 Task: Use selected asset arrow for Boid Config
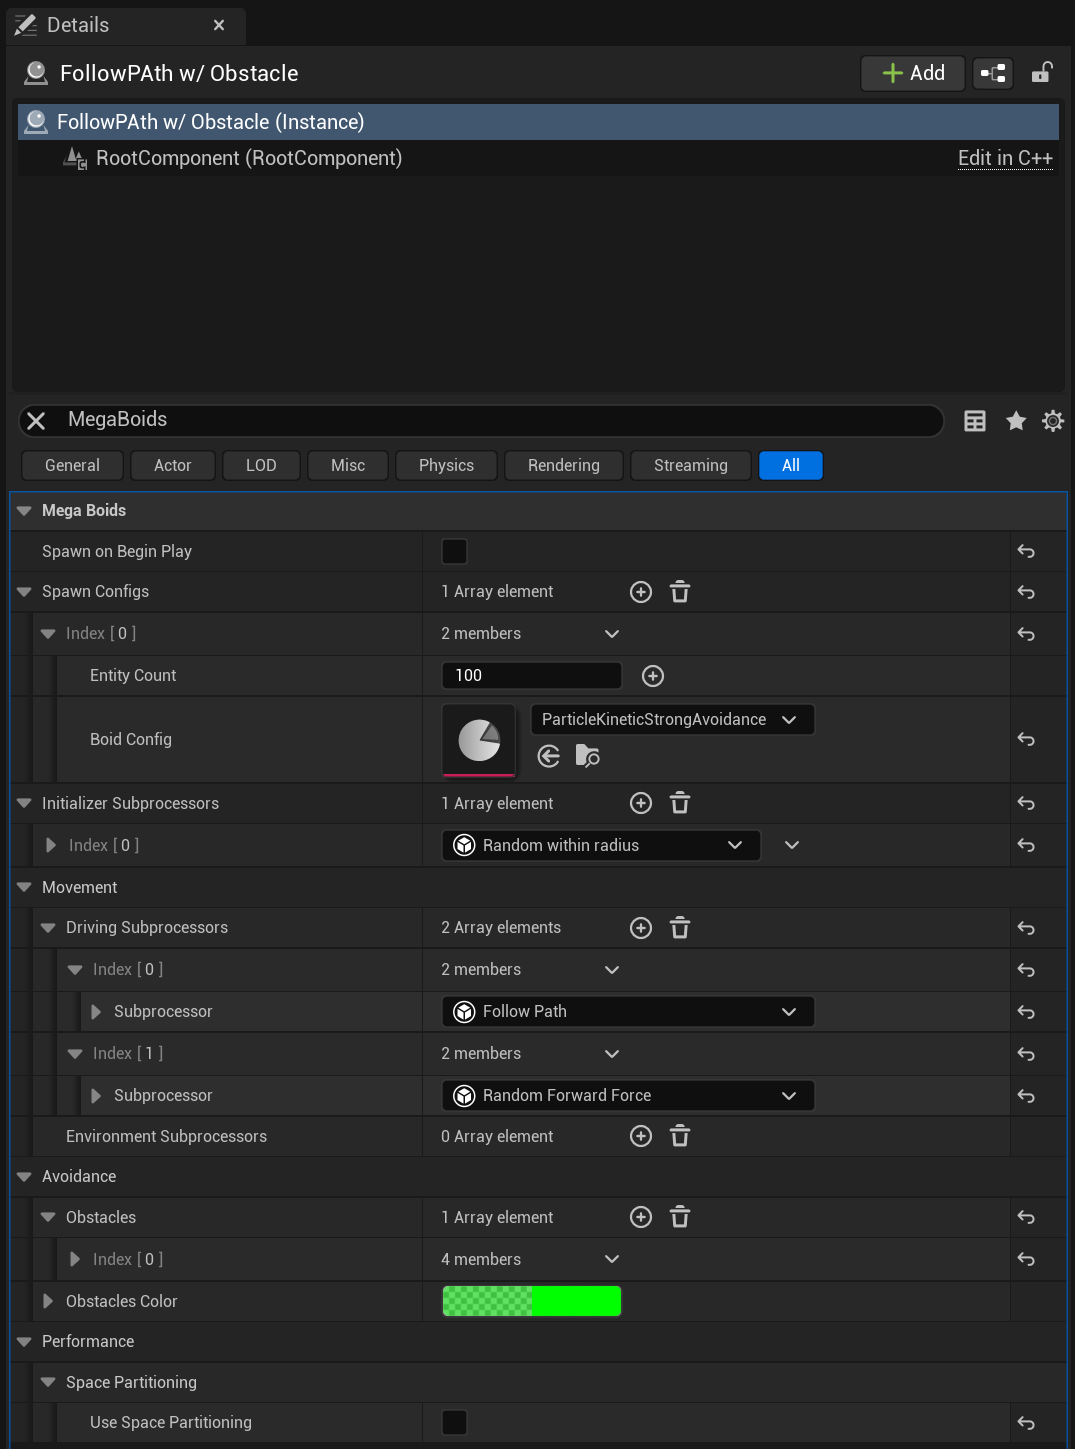click(549, 756)
